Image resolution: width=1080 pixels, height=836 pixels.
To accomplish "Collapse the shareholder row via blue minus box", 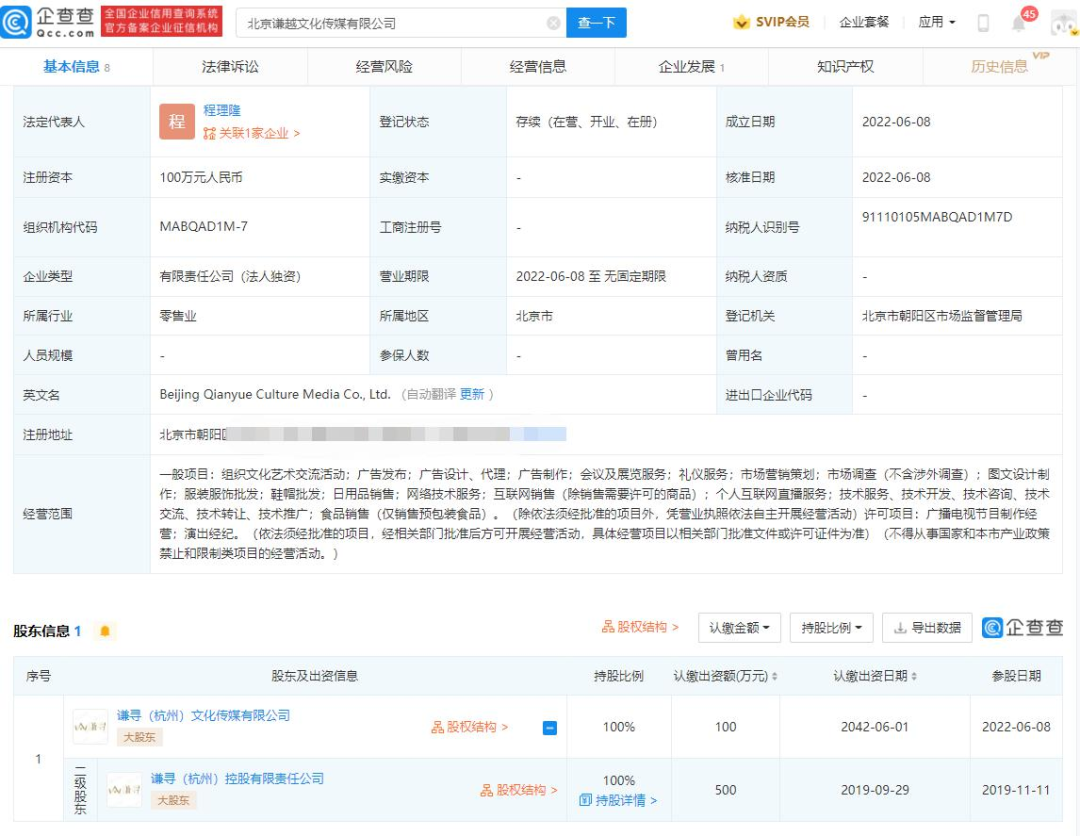I will (x=548, y=727).
